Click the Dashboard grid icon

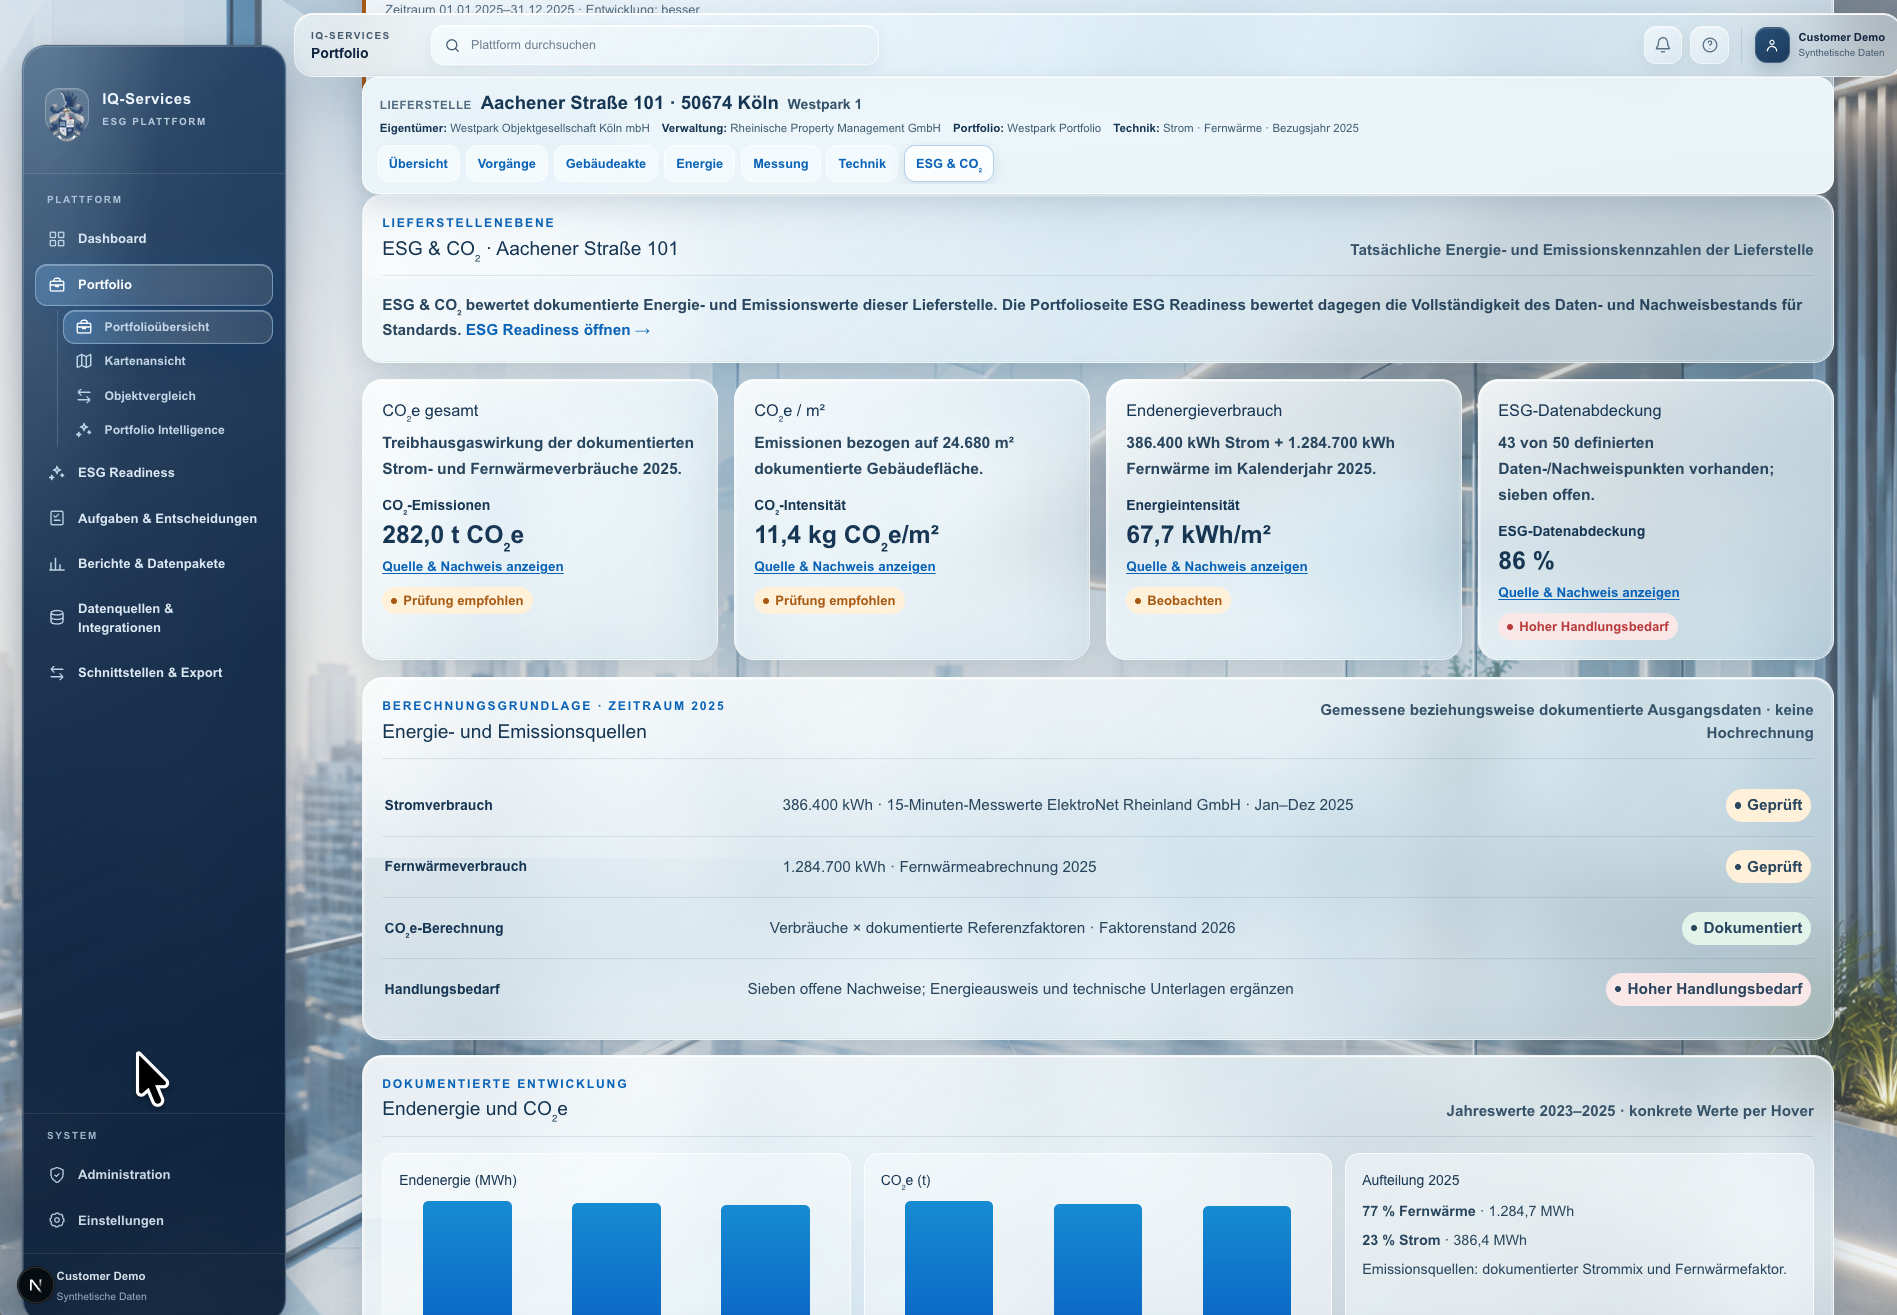57,239
